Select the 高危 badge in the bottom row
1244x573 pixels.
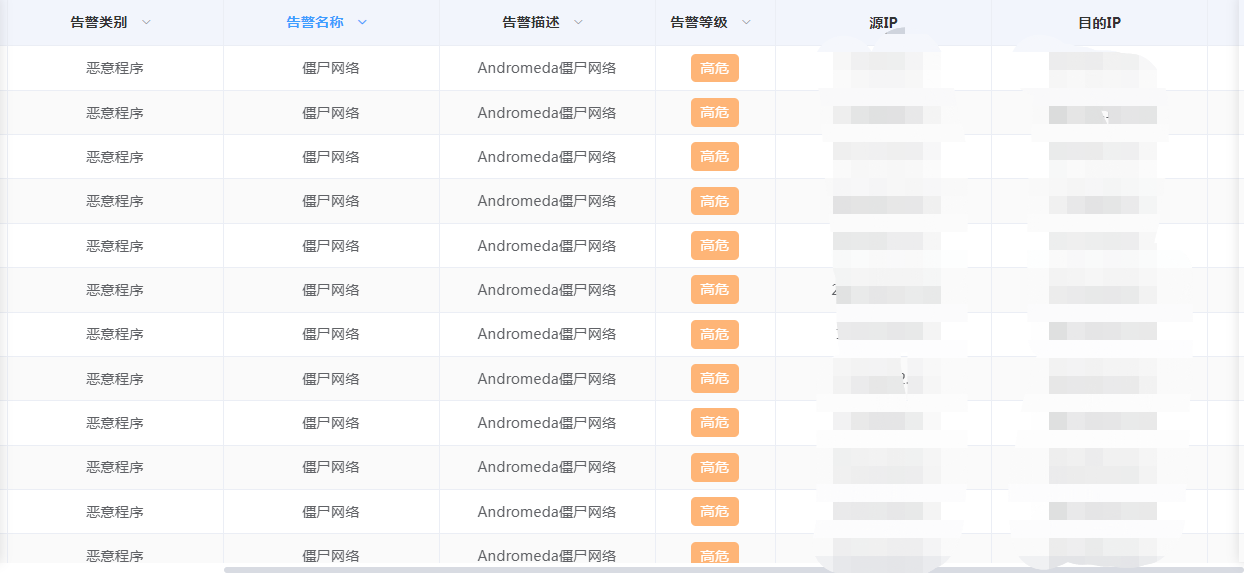click(714, 555)
